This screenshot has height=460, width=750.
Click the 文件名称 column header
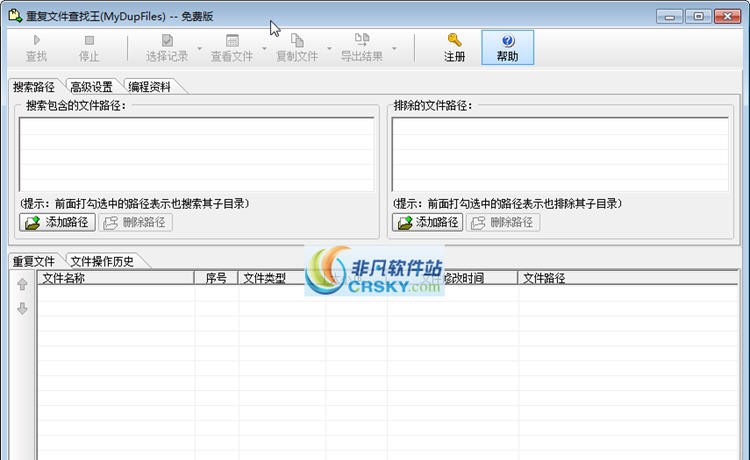pyautogui.click(x=116, y=278)
